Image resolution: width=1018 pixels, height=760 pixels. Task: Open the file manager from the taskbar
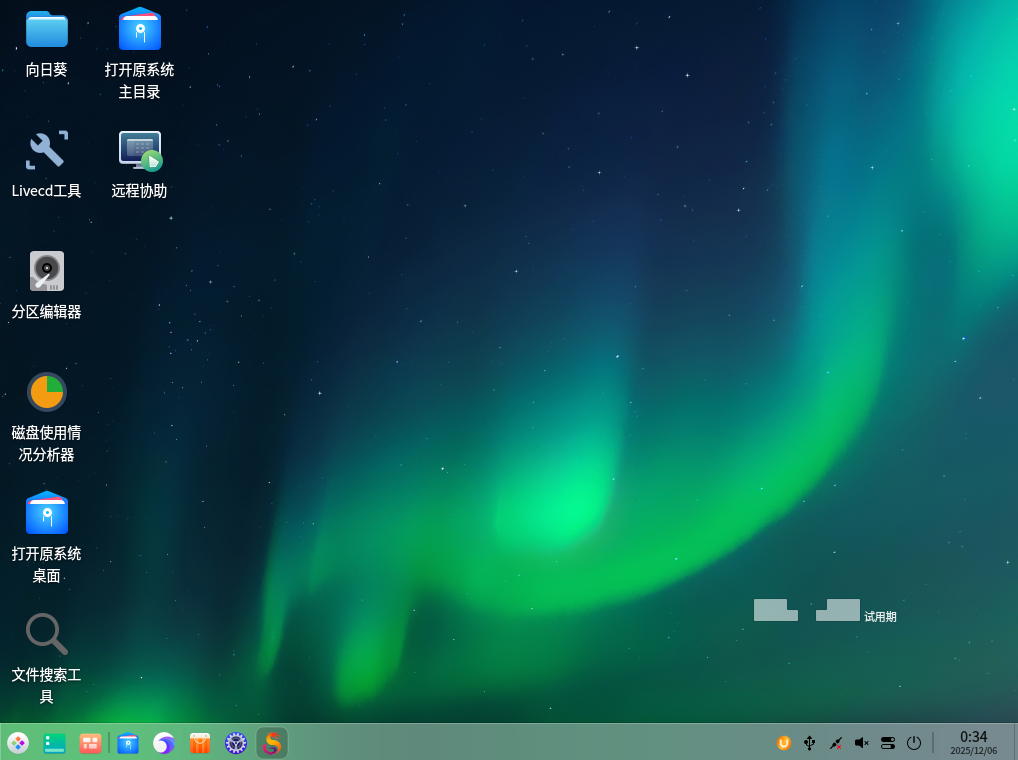point(127,743)
